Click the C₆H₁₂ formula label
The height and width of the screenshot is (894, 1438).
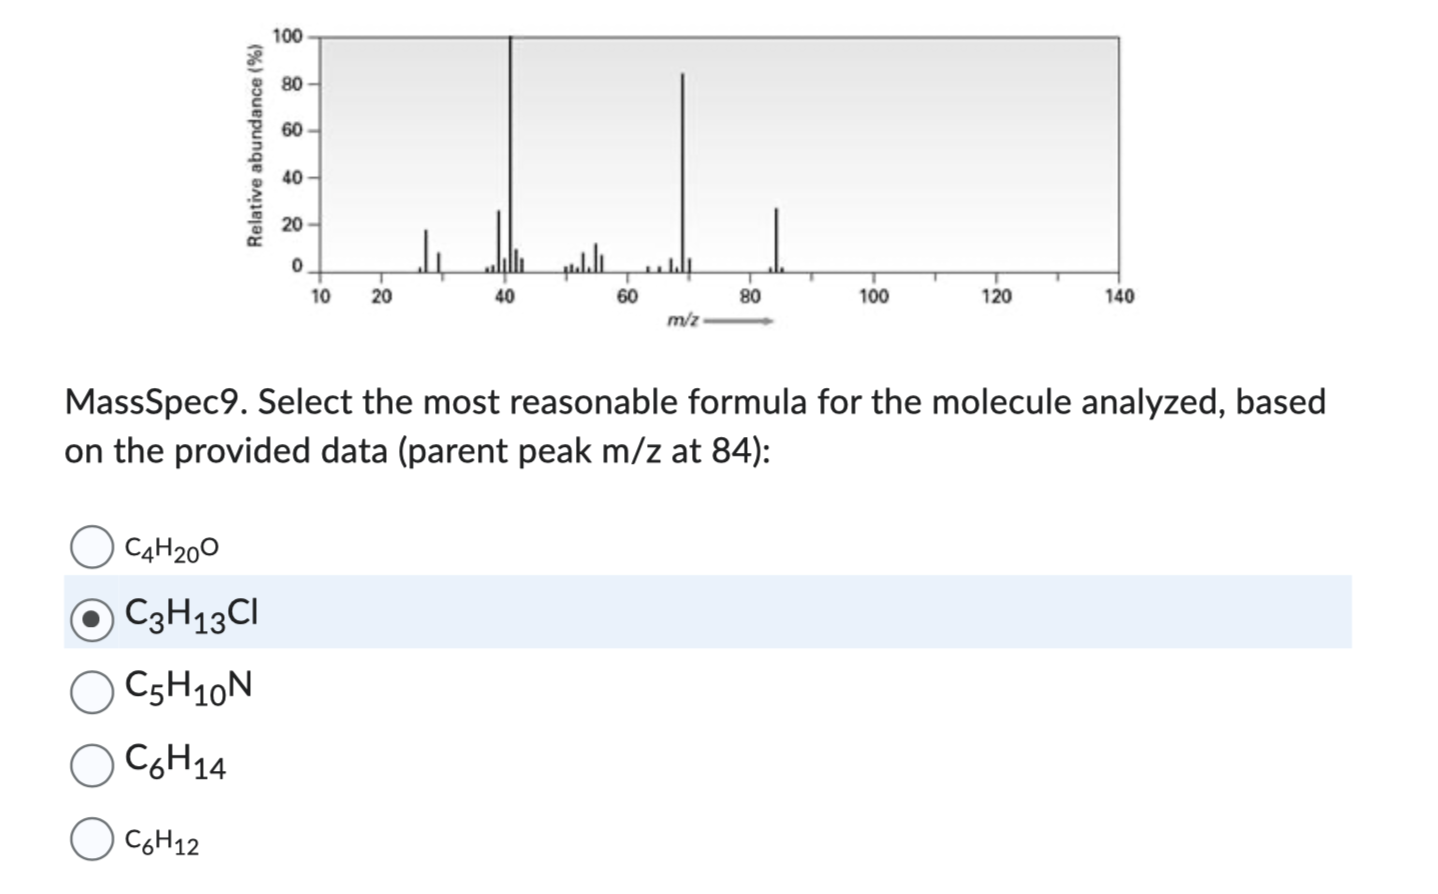point(162,841)
